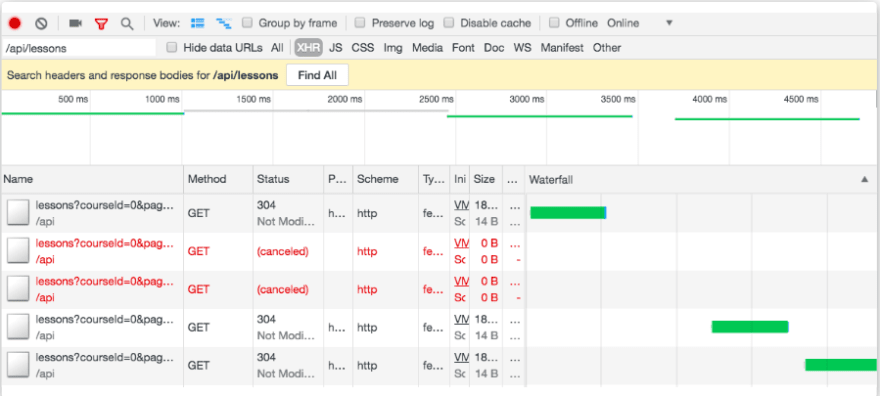Stop recording the network log

(x=15, y=23)
